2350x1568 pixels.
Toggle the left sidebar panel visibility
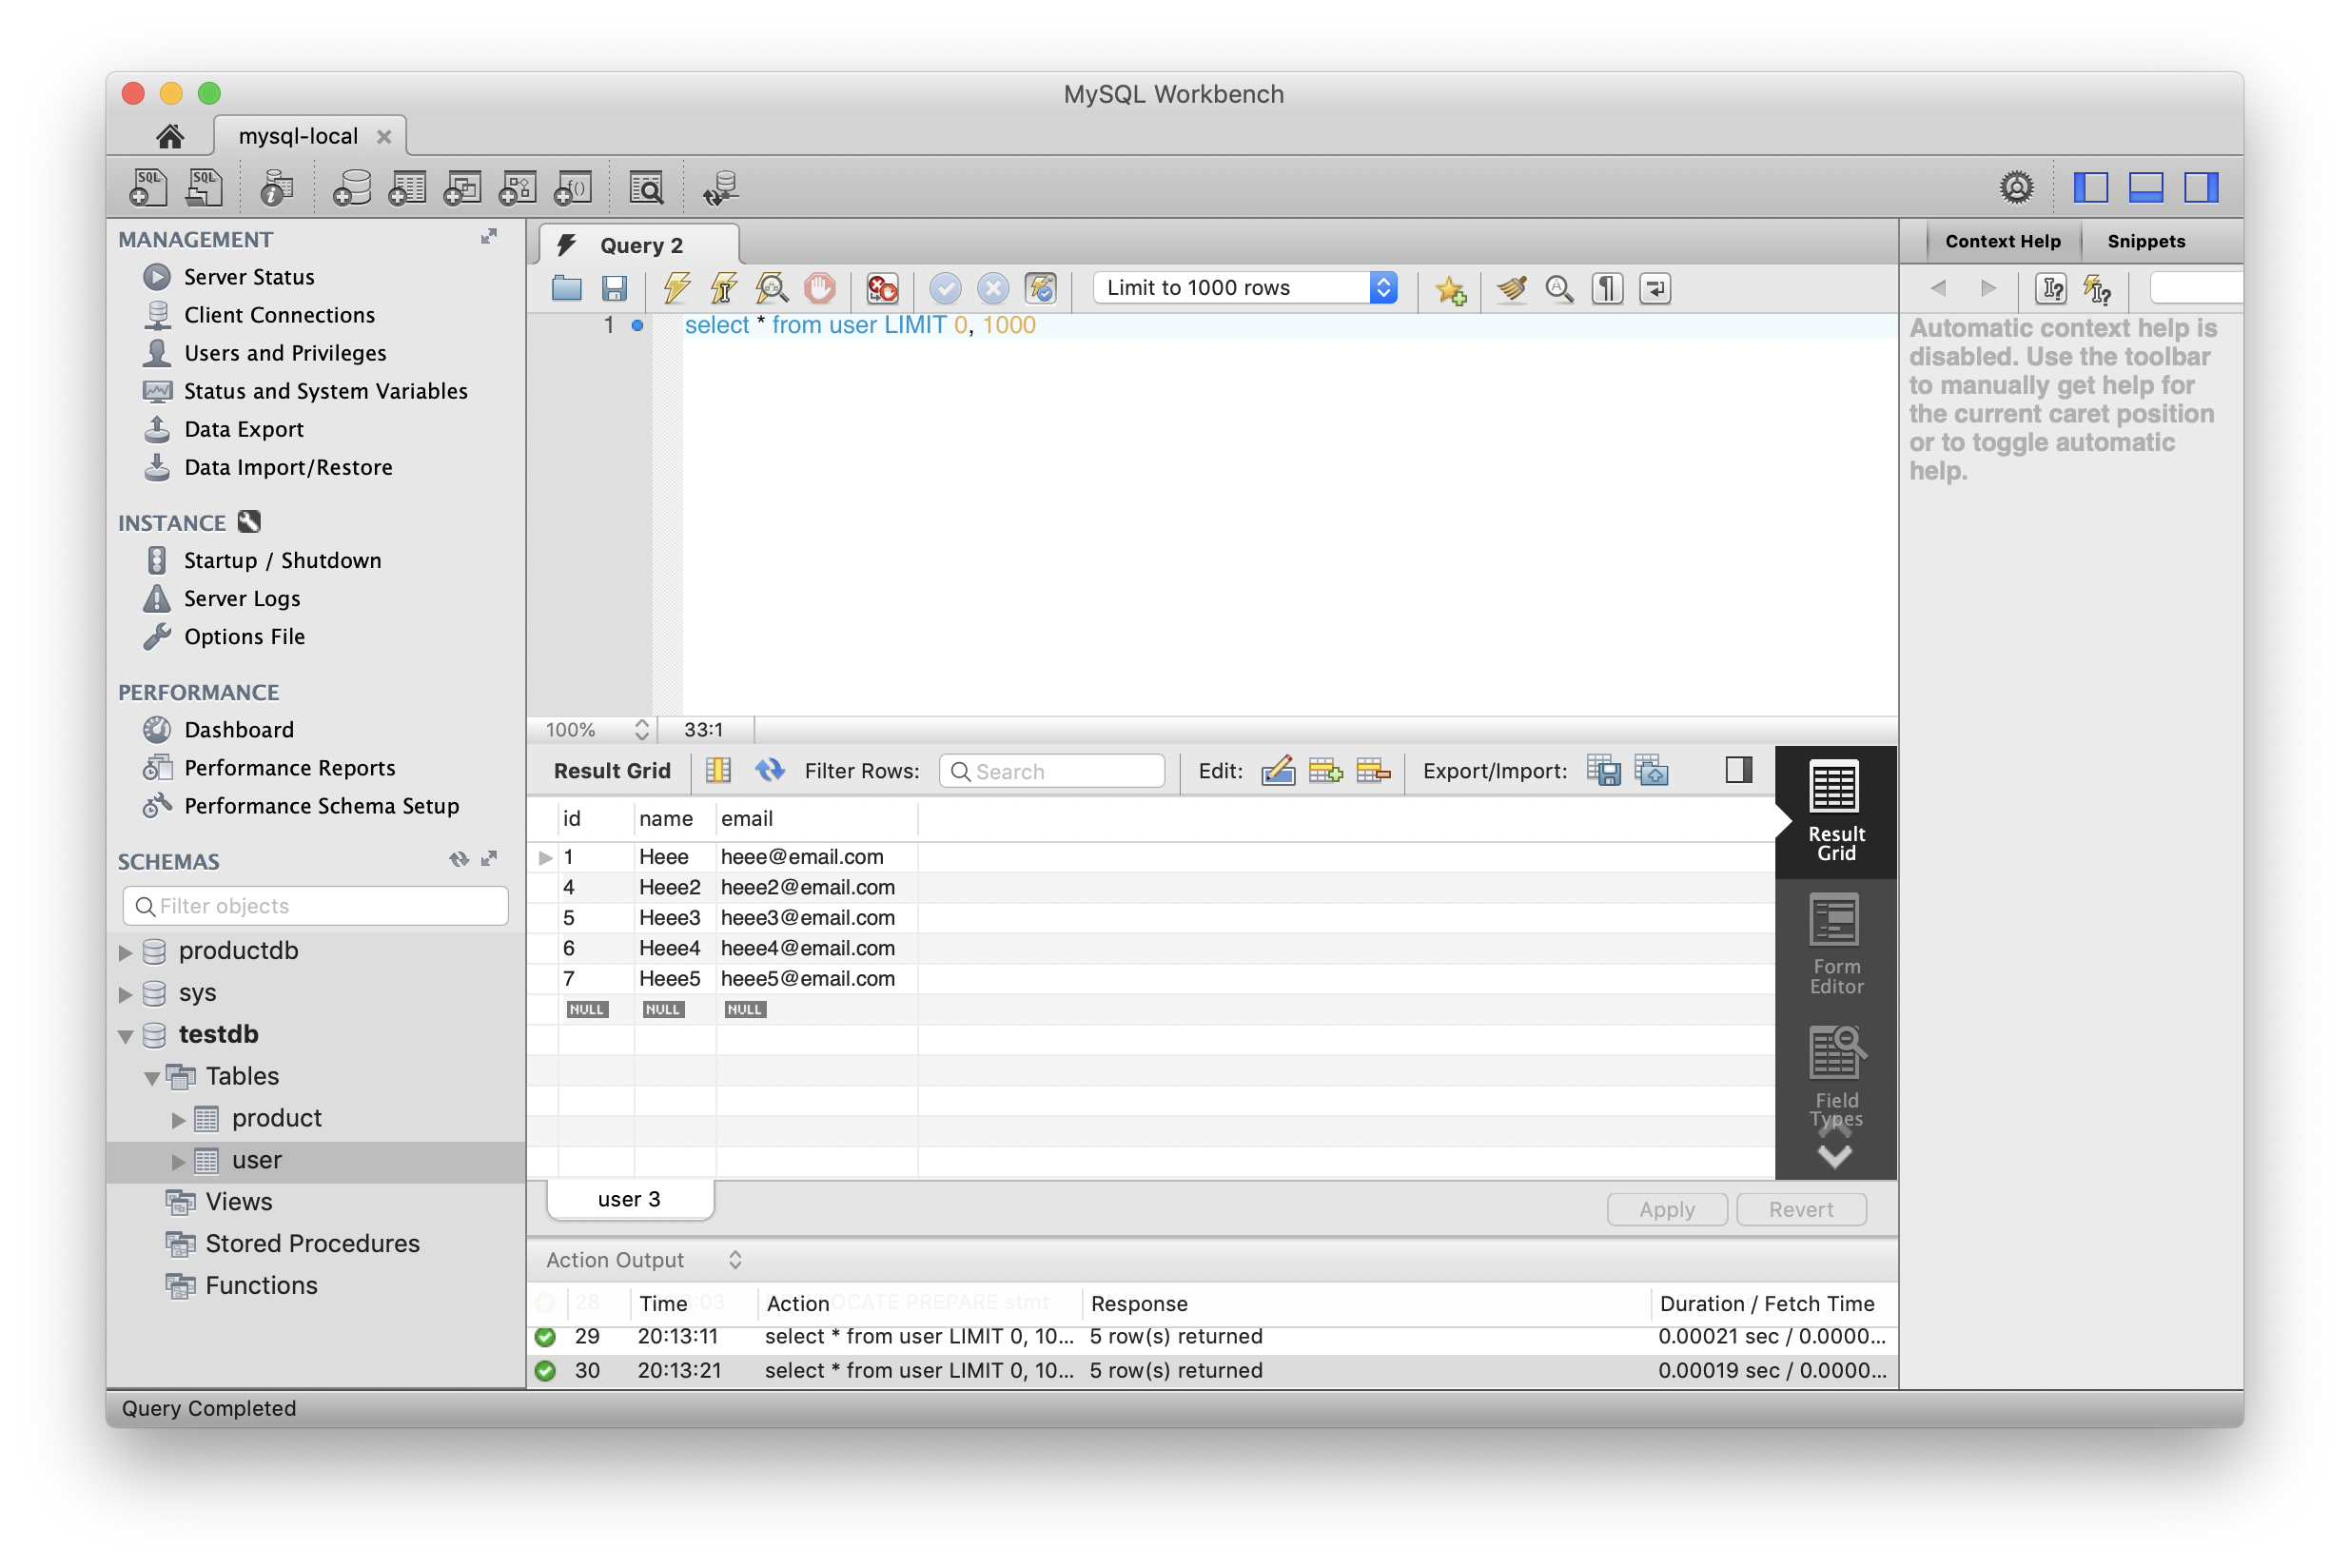point(2090,188)
